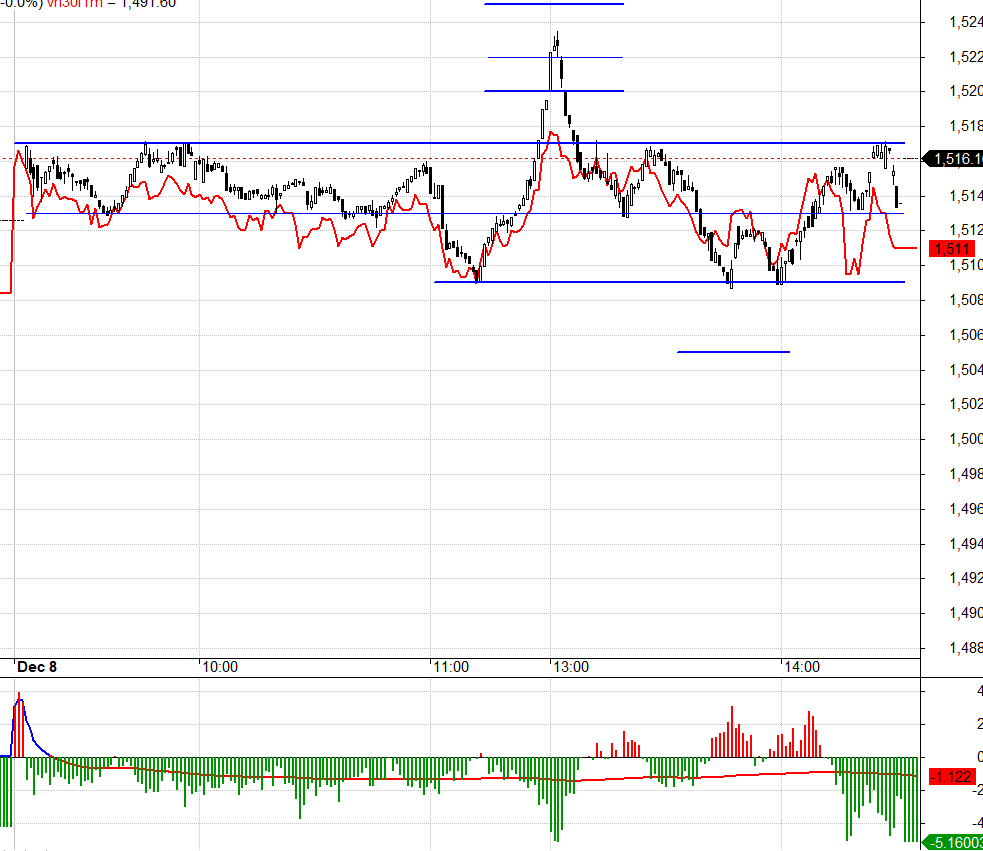
Task: Select the 13:00 time axis label
Action: tap(571, 667)
